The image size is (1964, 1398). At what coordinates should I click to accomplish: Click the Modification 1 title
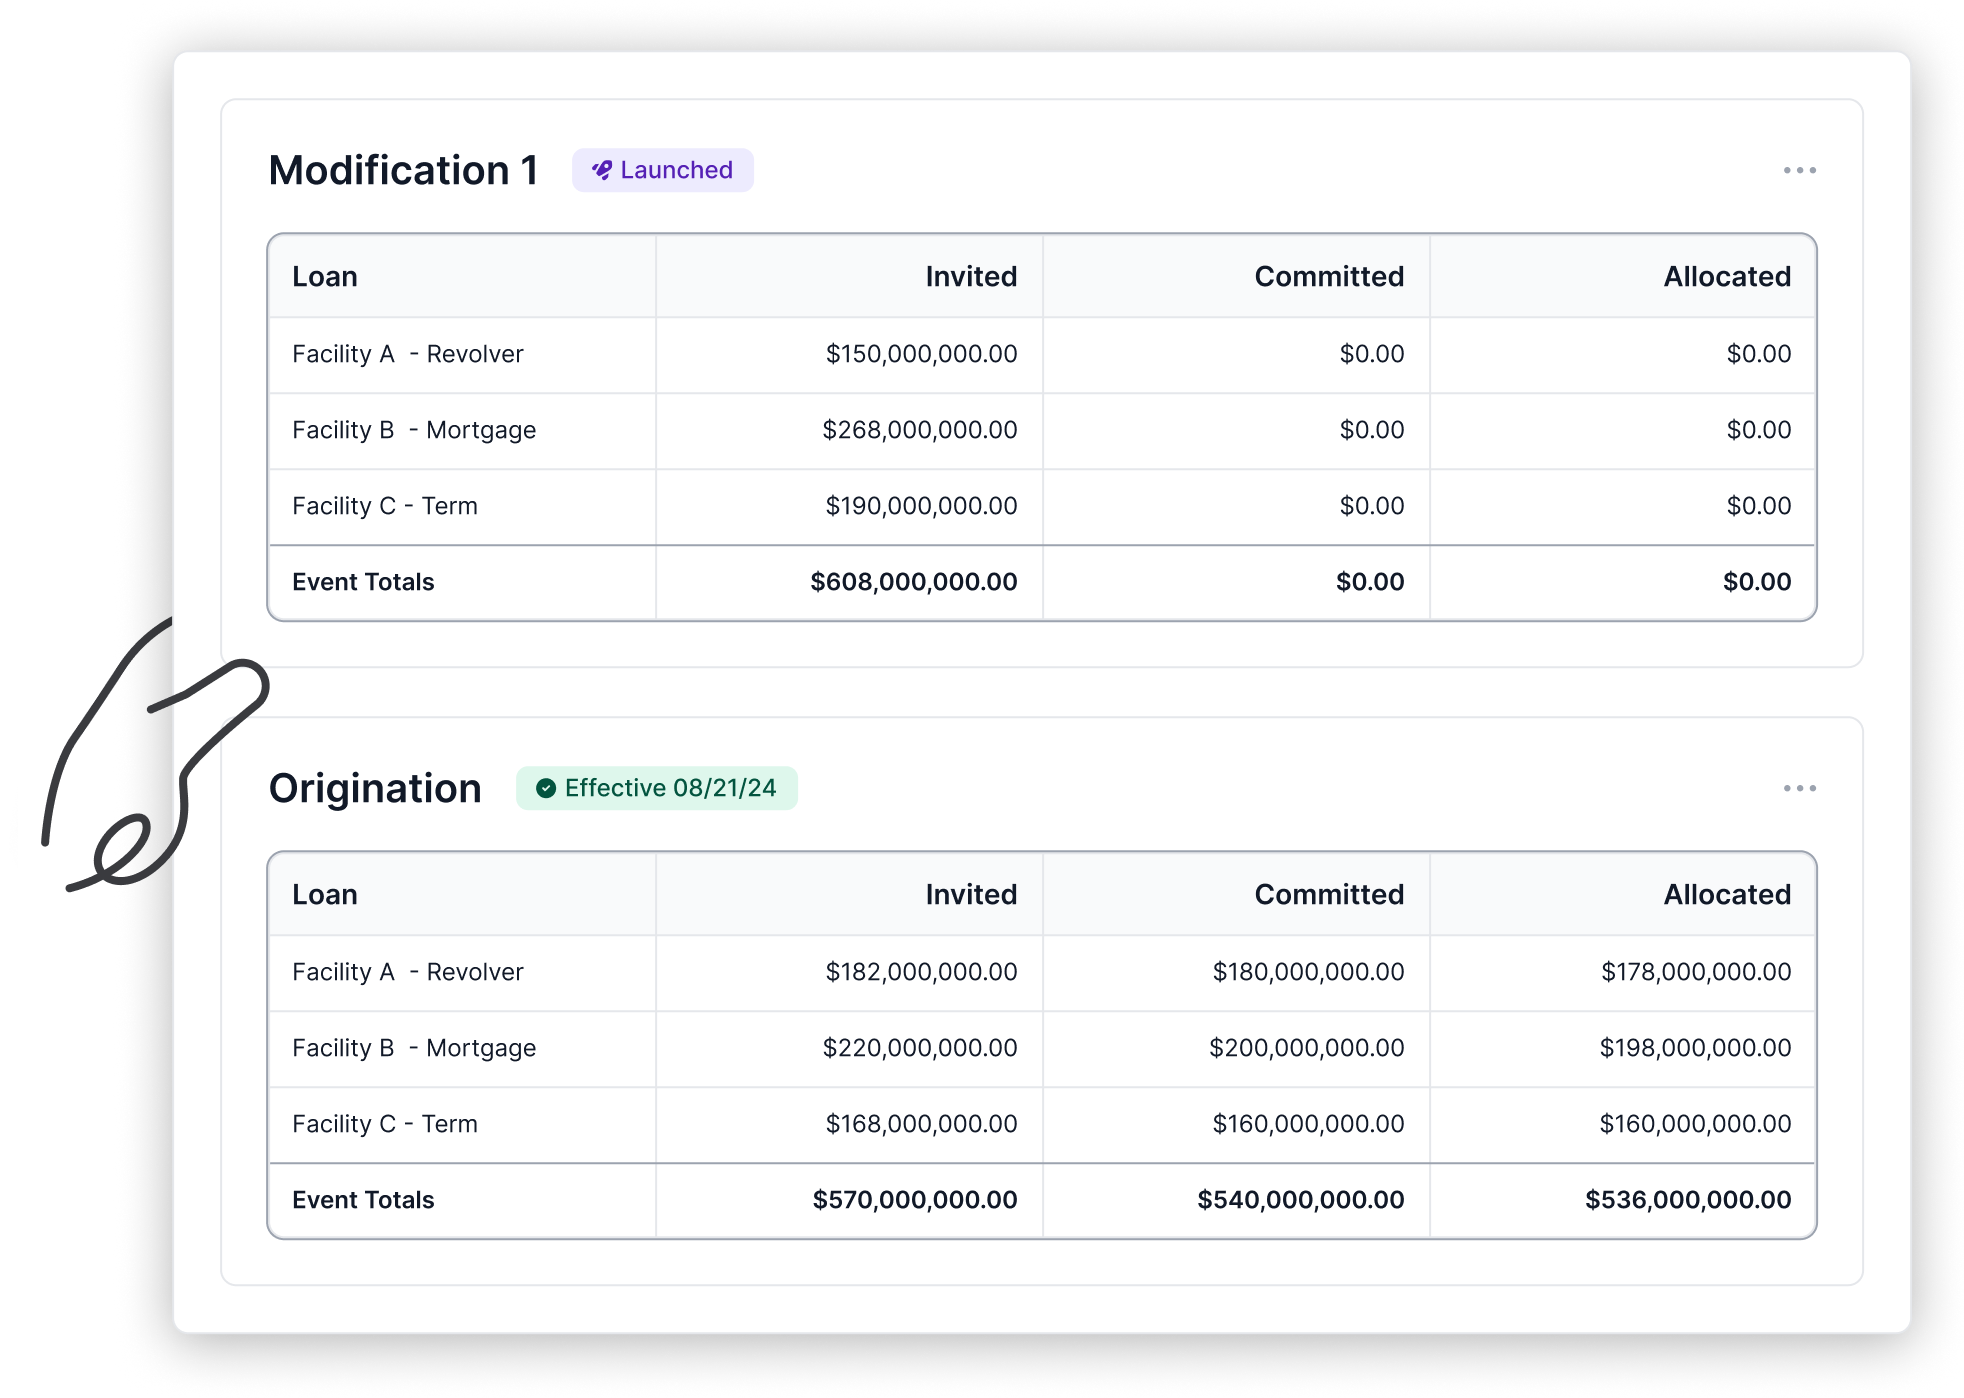[402, 170]
